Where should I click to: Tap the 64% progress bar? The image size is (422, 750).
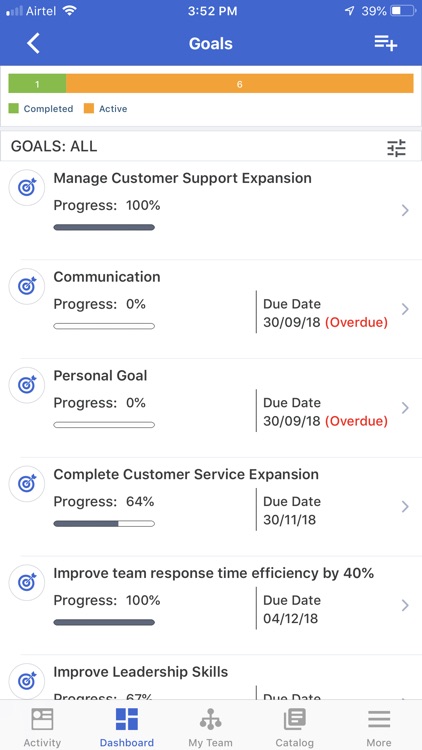104,524
